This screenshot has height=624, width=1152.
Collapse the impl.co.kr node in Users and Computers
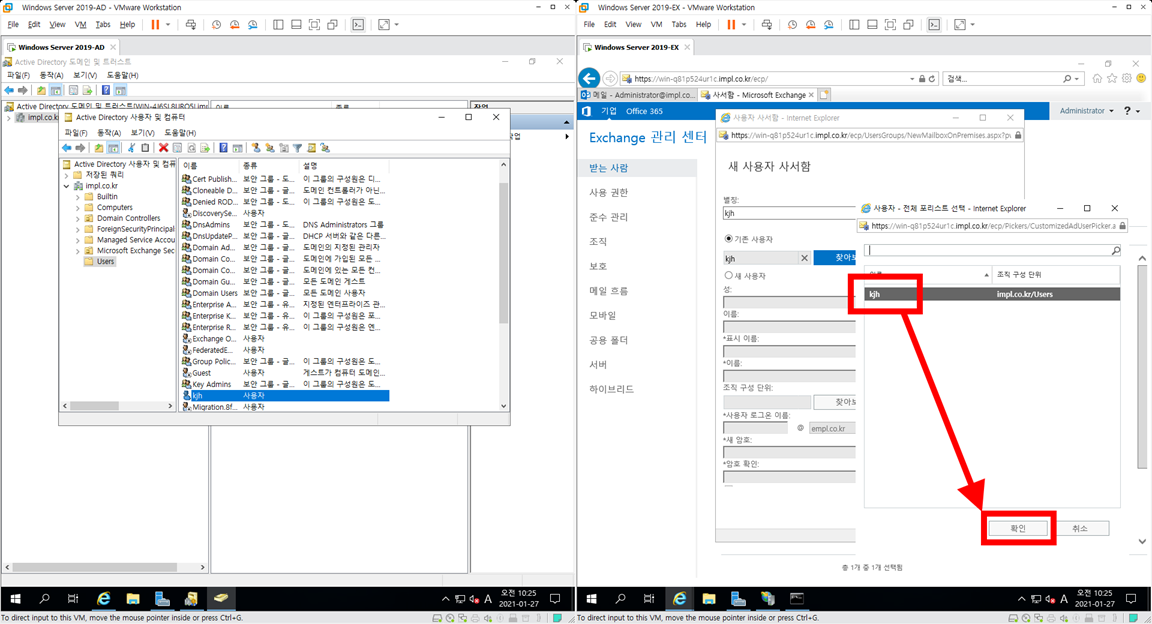[67, 186]
